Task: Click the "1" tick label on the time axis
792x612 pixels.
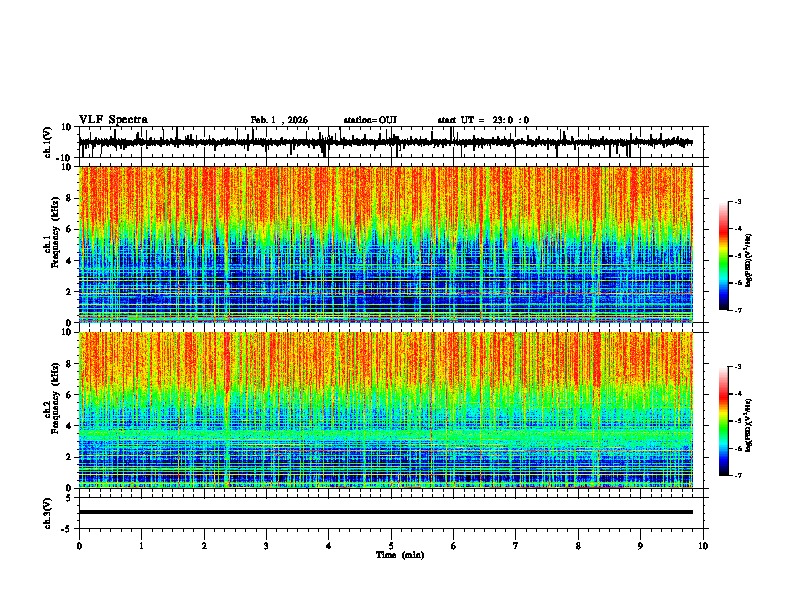Action: pyautogui.click(x=141, y=546)
